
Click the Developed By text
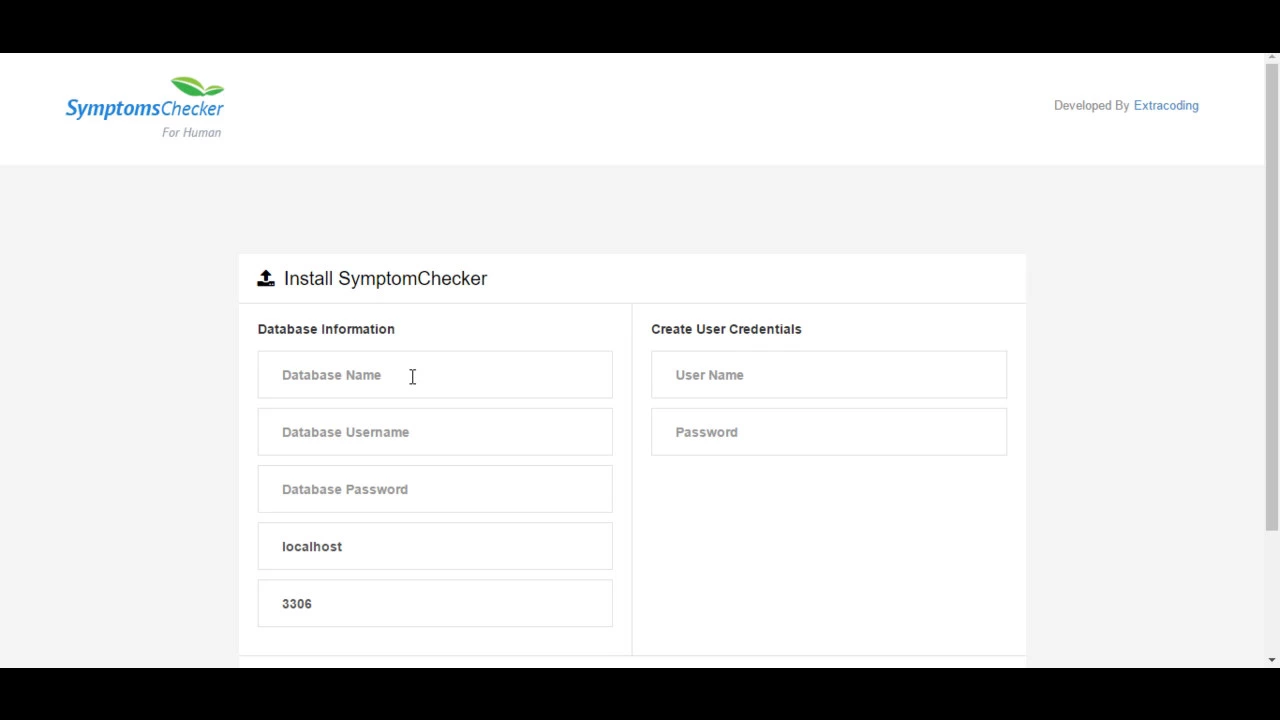[1091, 105]
